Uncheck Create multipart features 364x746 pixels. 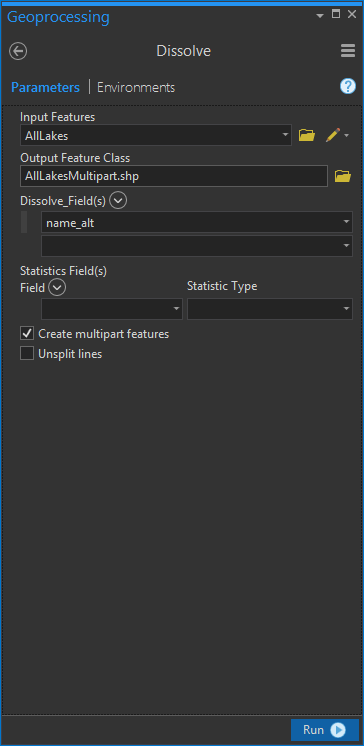click(27, 333)
